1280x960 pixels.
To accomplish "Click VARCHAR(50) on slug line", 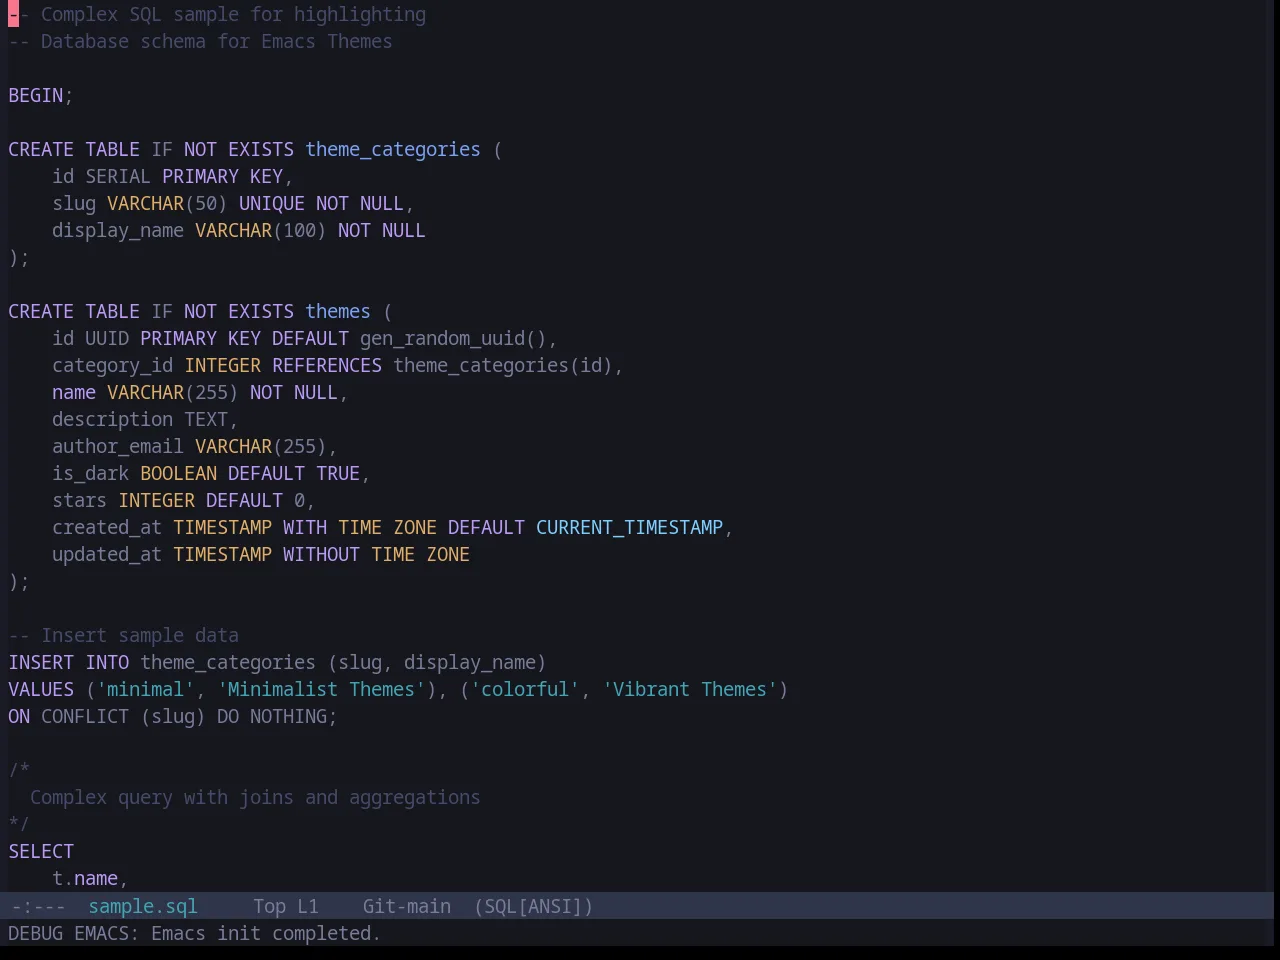I will click(x=167, y=203).
